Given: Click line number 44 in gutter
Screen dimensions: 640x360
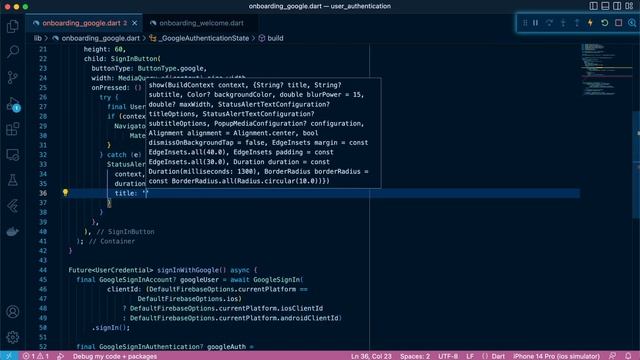Looking at the screenshot, I should click(43, 270).
